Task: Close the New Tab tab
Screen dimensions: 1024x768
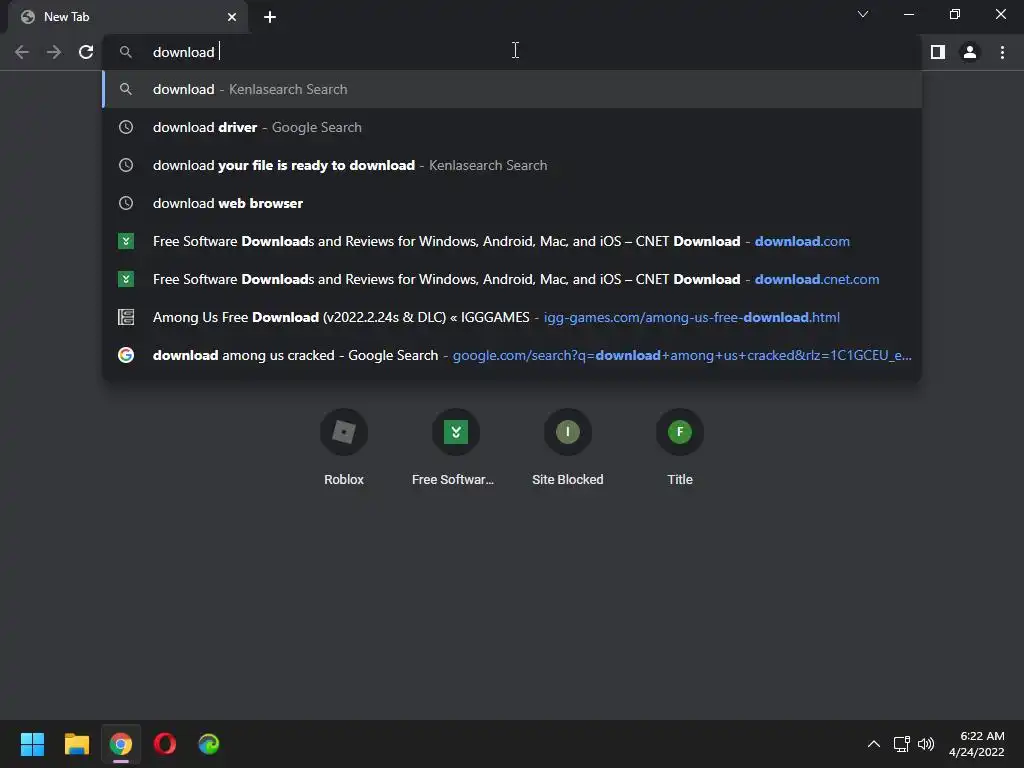Action: click(x=232, y=17)
